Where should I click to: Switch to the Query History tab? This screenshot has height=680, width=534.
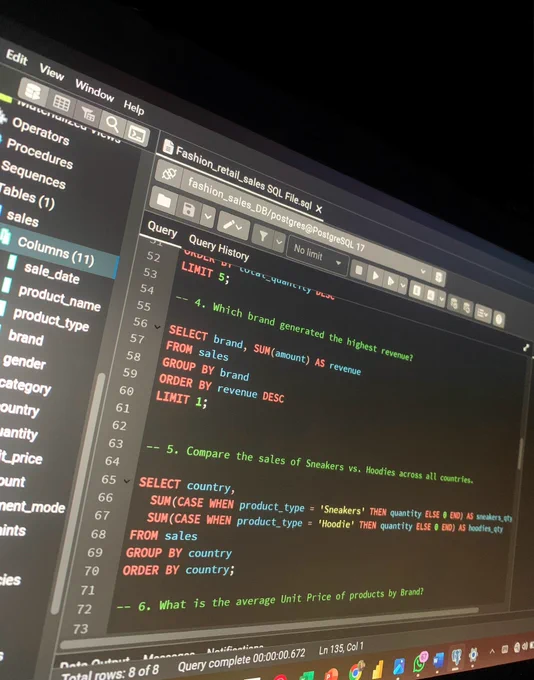[x=219, y=248]
